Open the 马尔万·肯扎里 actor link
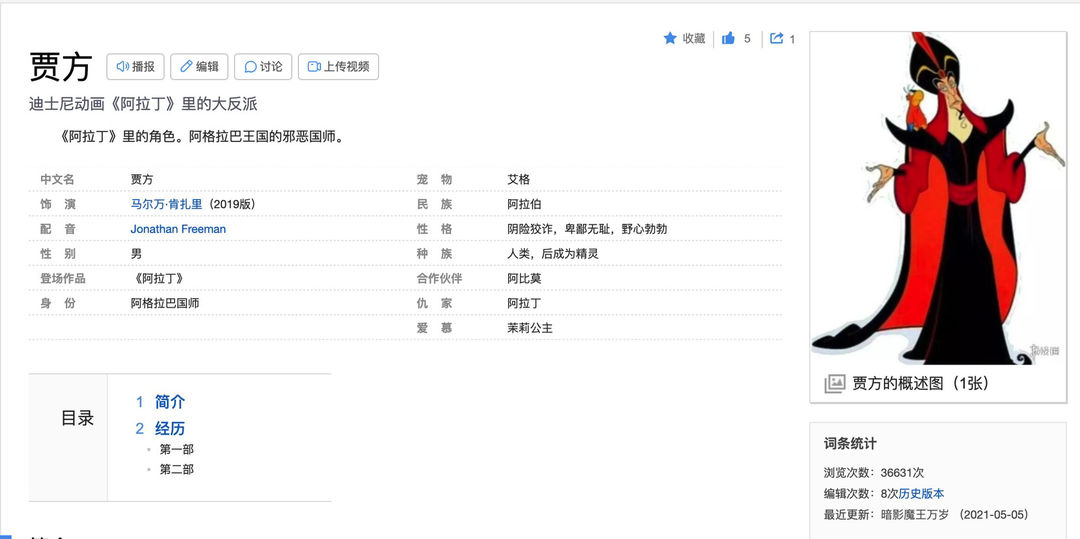The height and width of the screenshot is (539, 1080). 167,204
